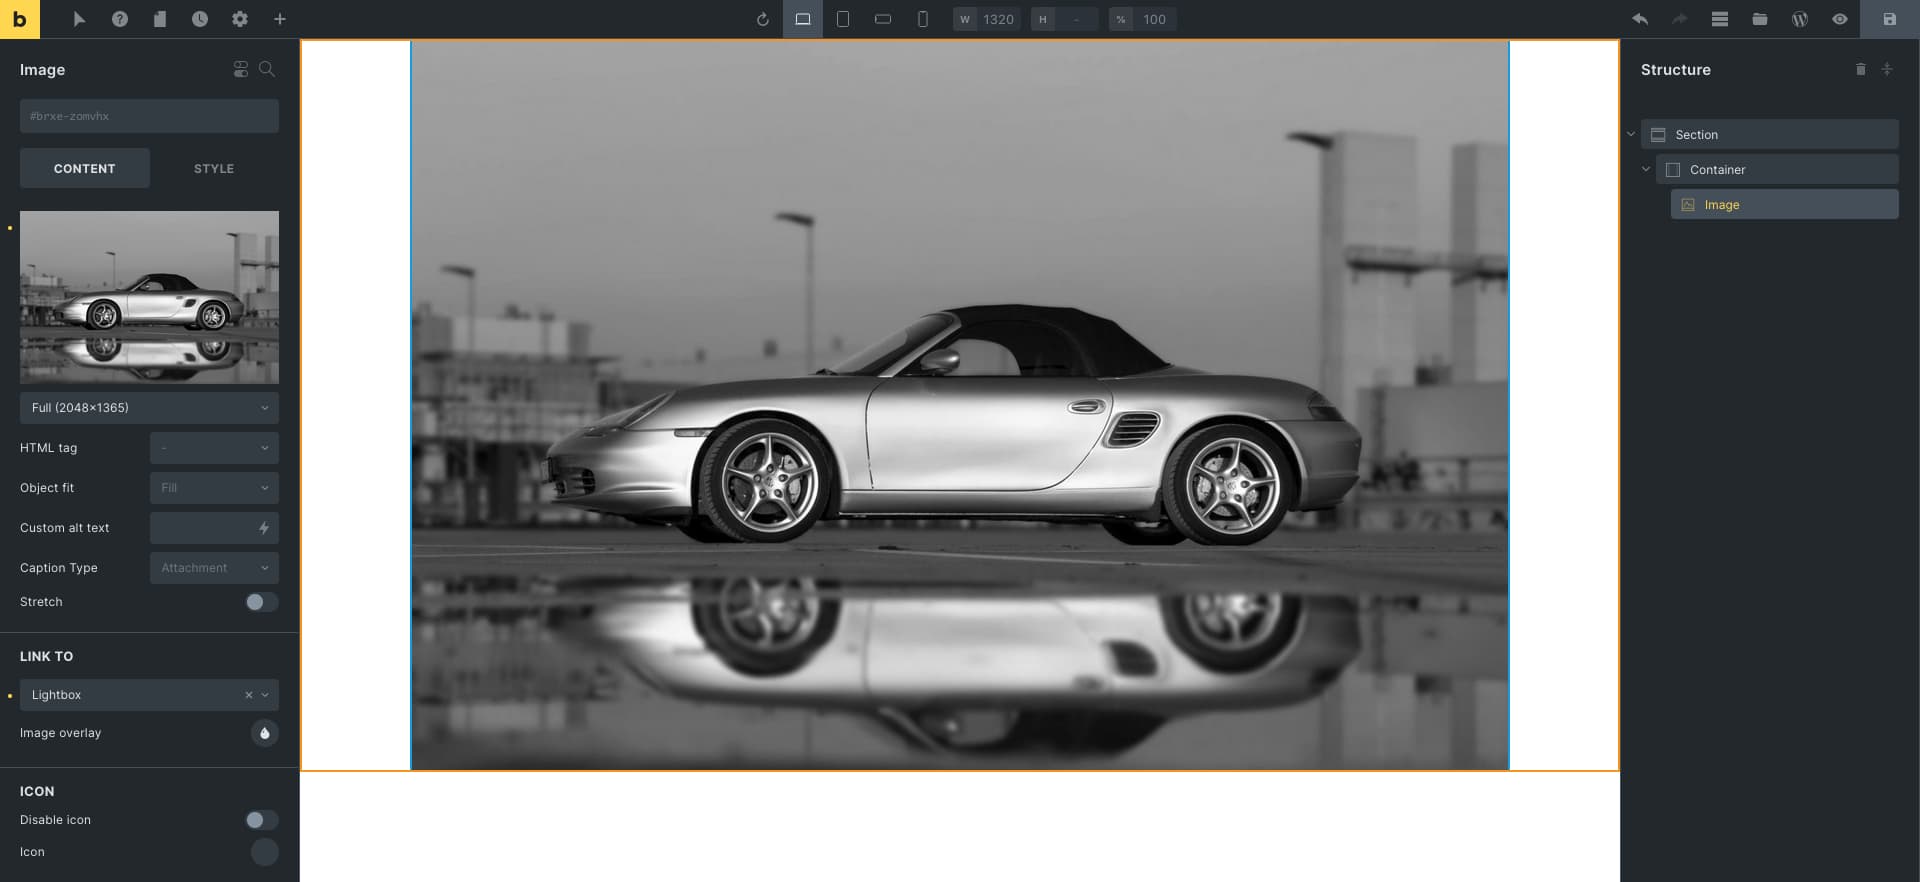
Task: Select the tablet portrait breakpoint icon
Action: point(843,19)
